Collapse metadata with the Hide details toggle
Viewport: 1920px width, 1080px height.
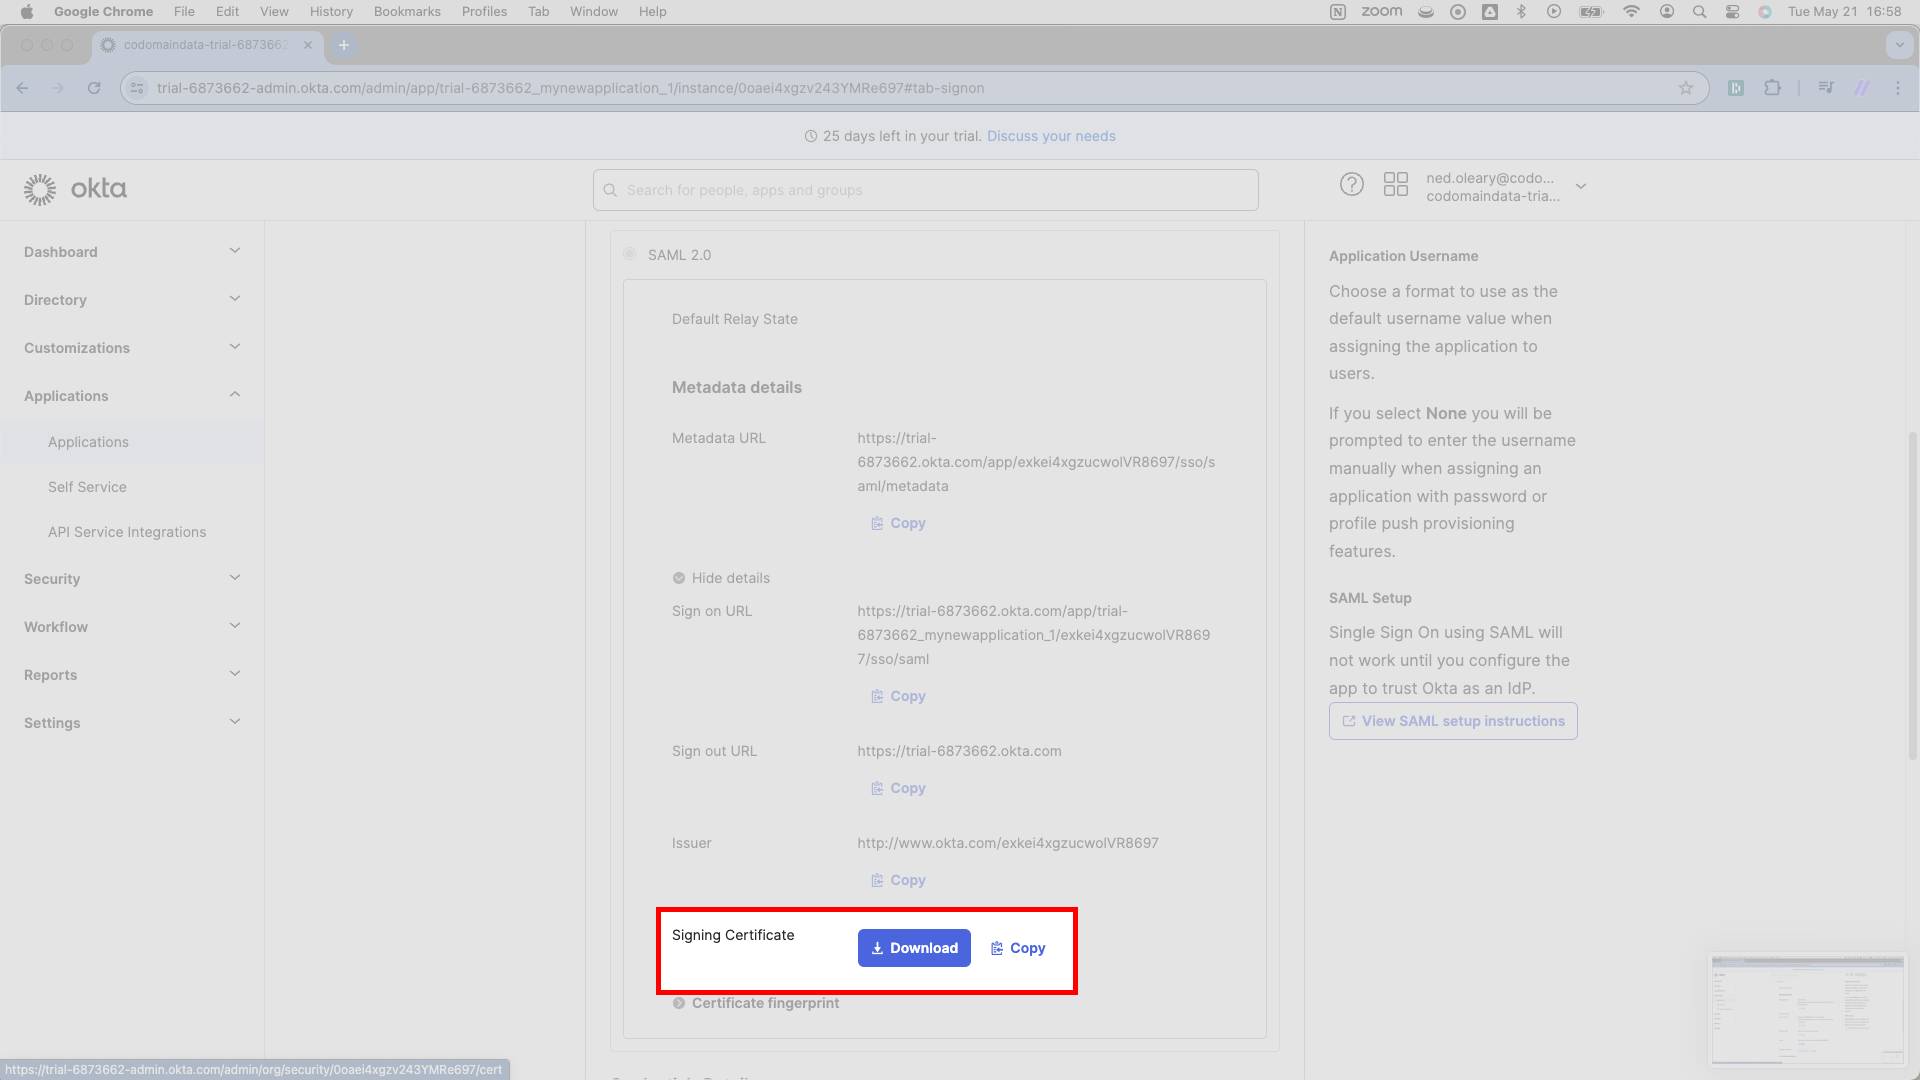721,578
